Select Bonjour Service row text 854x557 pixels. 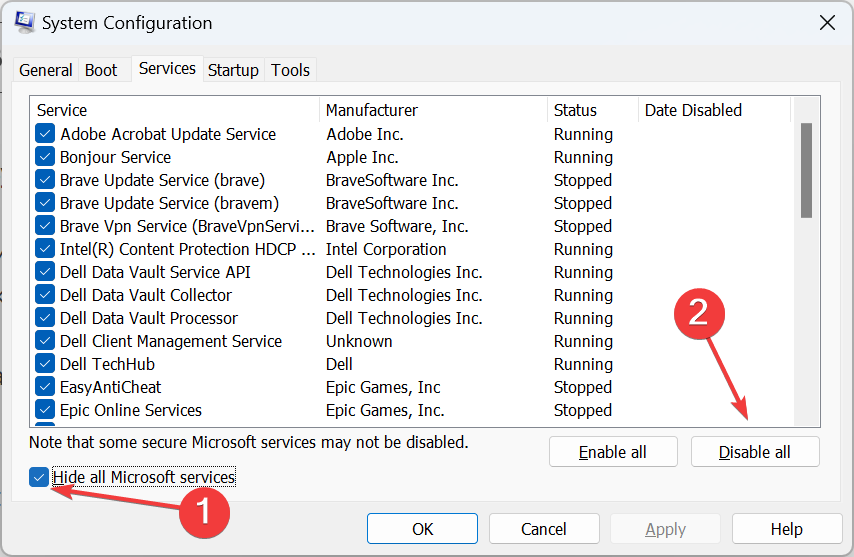coord(115,157)
